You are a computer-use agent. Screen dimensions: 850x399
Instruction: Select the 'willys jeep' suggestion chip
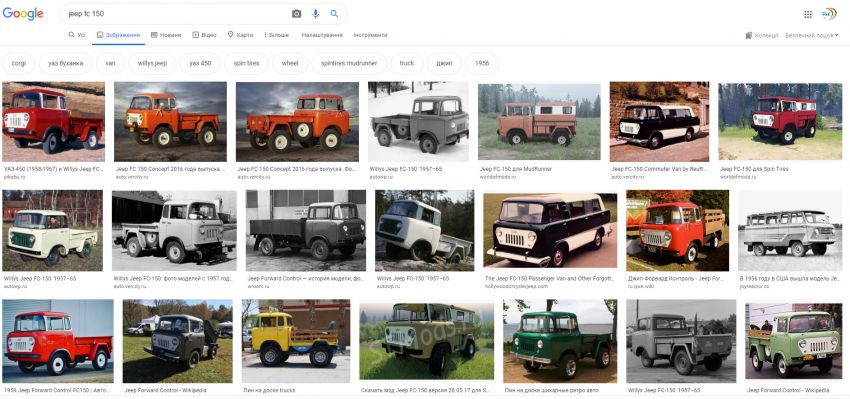[152, 63]
